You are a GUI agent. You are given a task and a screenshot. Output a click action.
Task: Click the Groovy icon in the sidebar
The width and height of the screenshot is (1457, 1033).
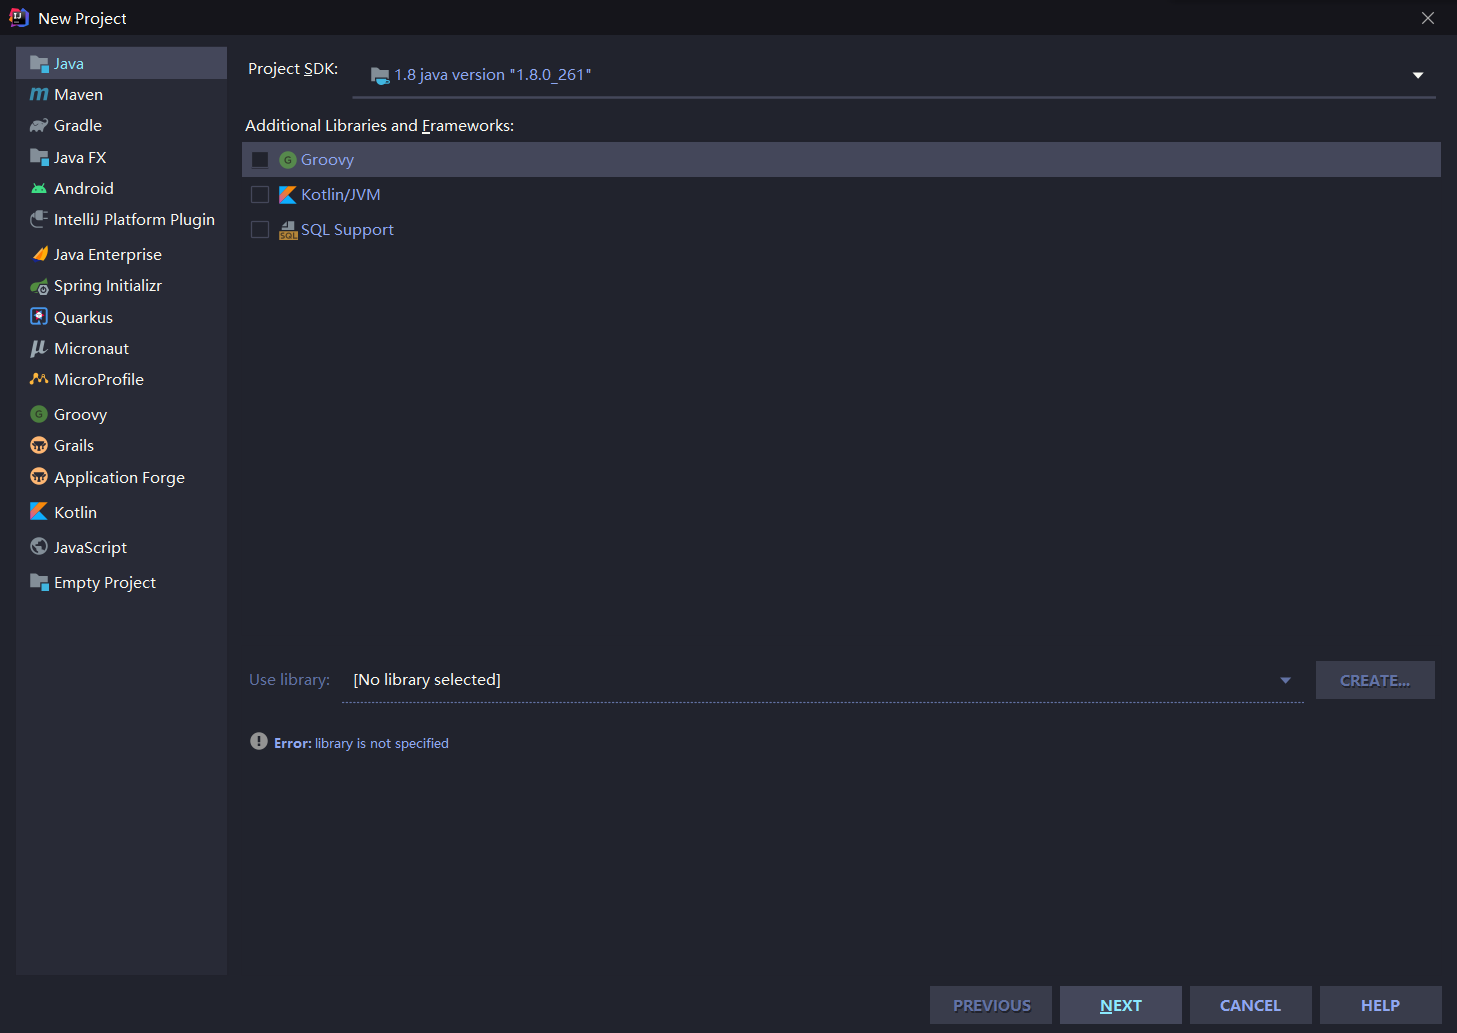coord(39,414)
